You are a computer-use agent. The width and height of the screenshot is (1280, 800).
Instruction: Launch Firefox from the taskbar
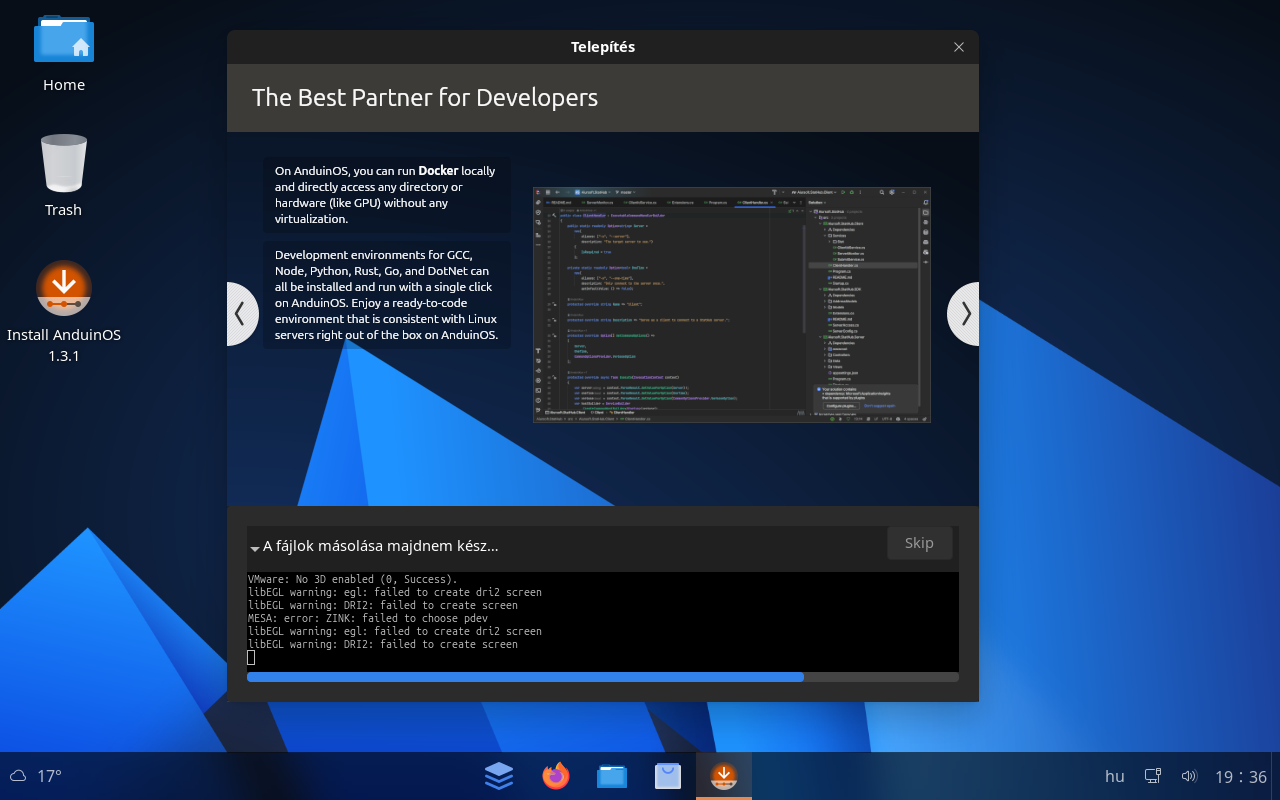[x=555, y=776]
